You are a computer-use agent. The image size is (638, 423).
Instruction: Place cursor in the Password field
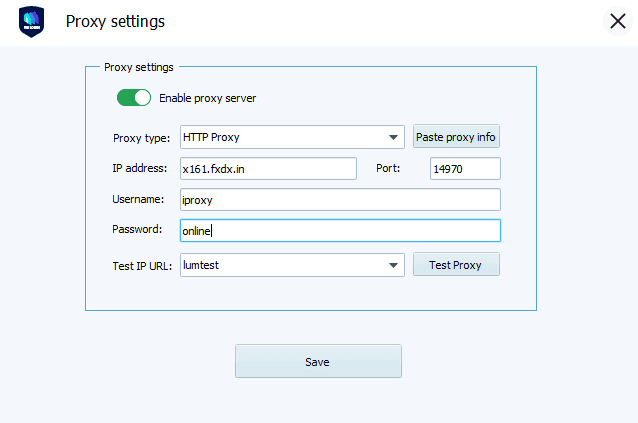(x=340, y=231)
